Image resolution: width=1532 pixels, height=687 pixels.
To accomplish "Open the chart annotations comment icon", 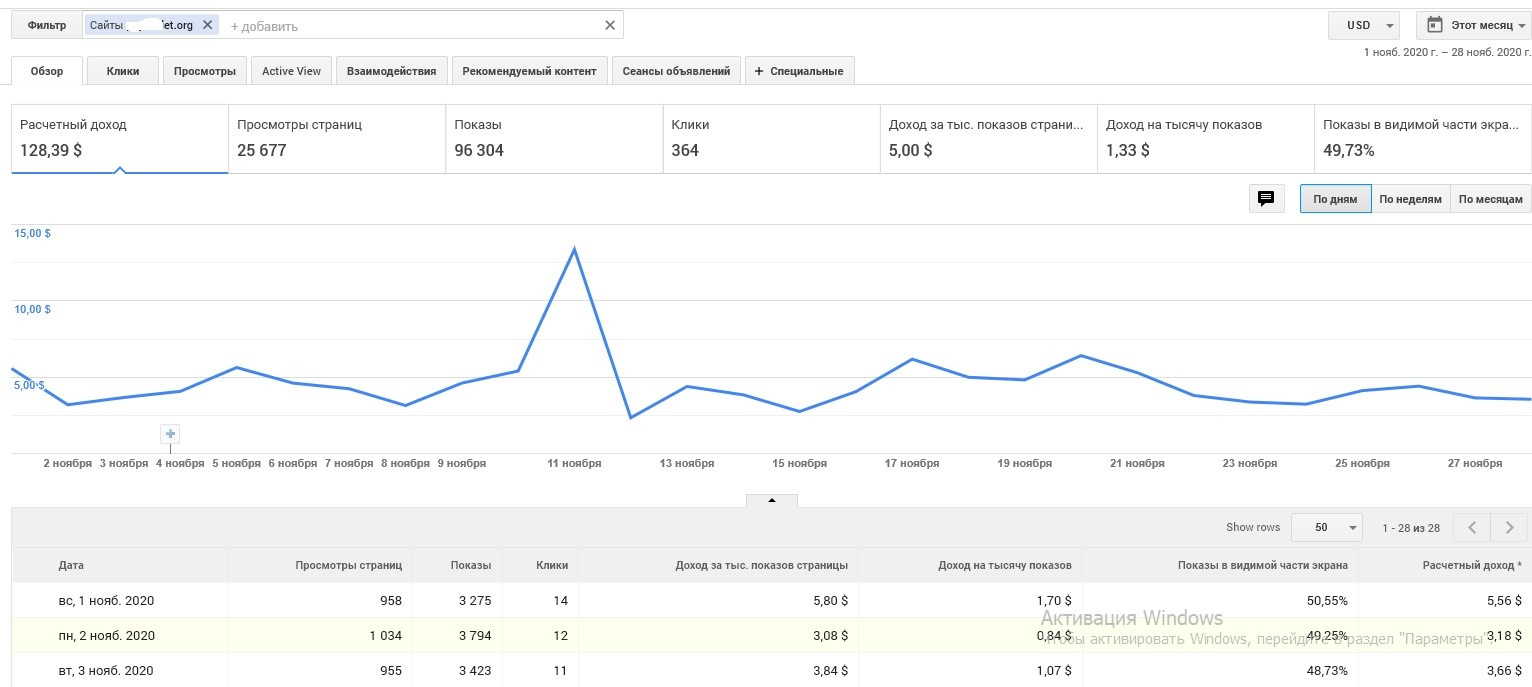I will point(1266,199).
